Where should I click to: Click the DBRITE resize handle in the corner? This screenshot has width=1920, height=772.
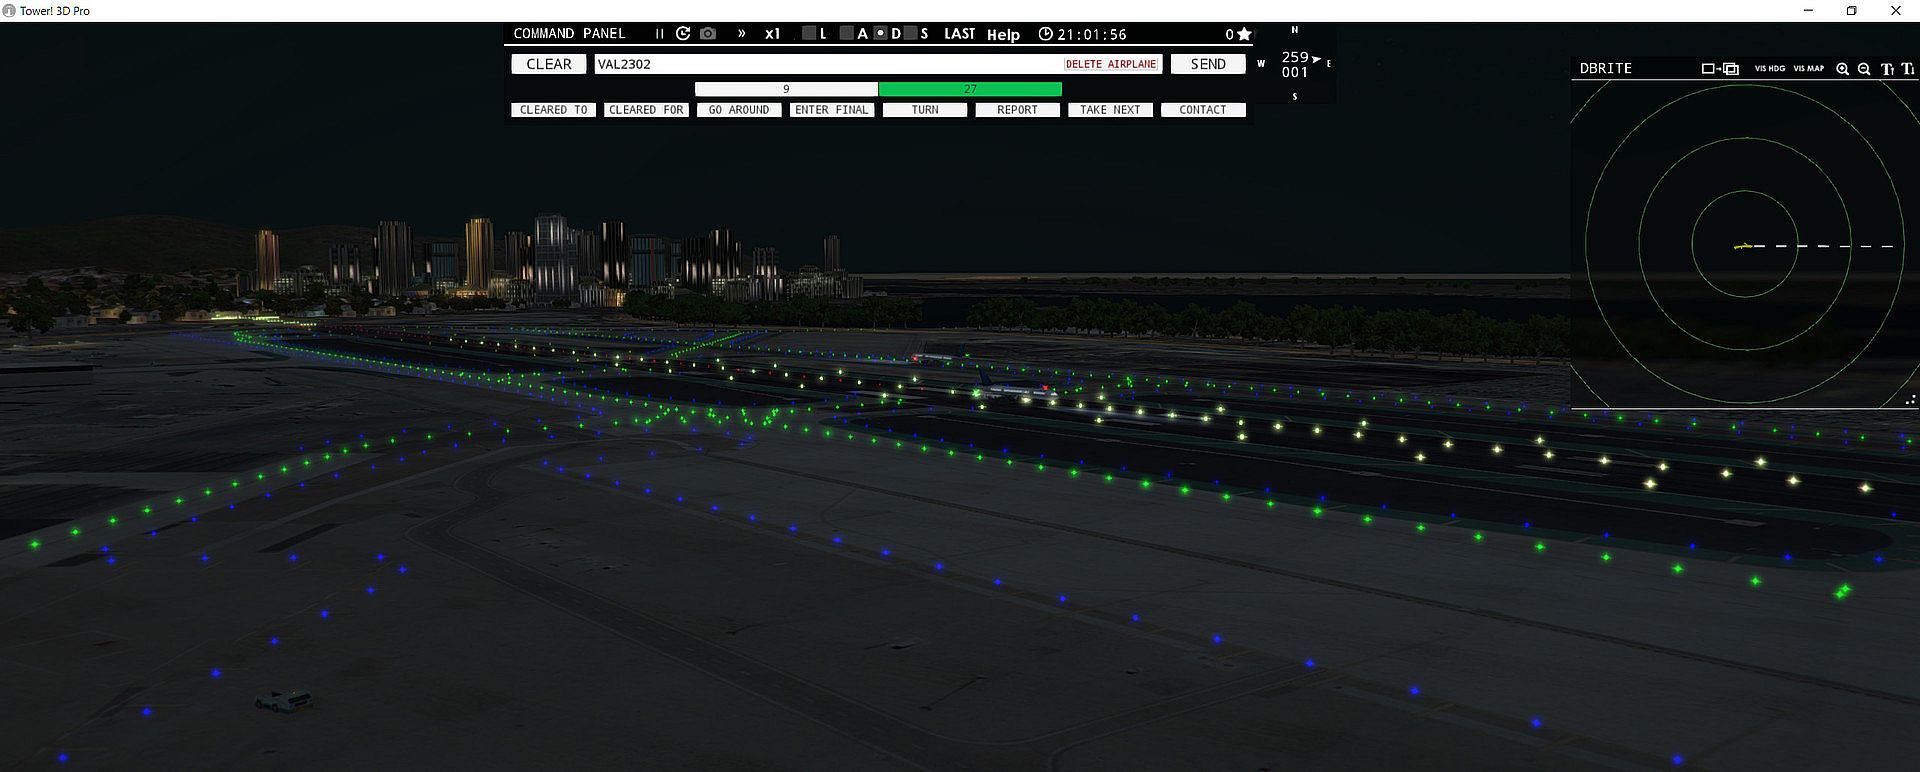[x=1911, y=400]
